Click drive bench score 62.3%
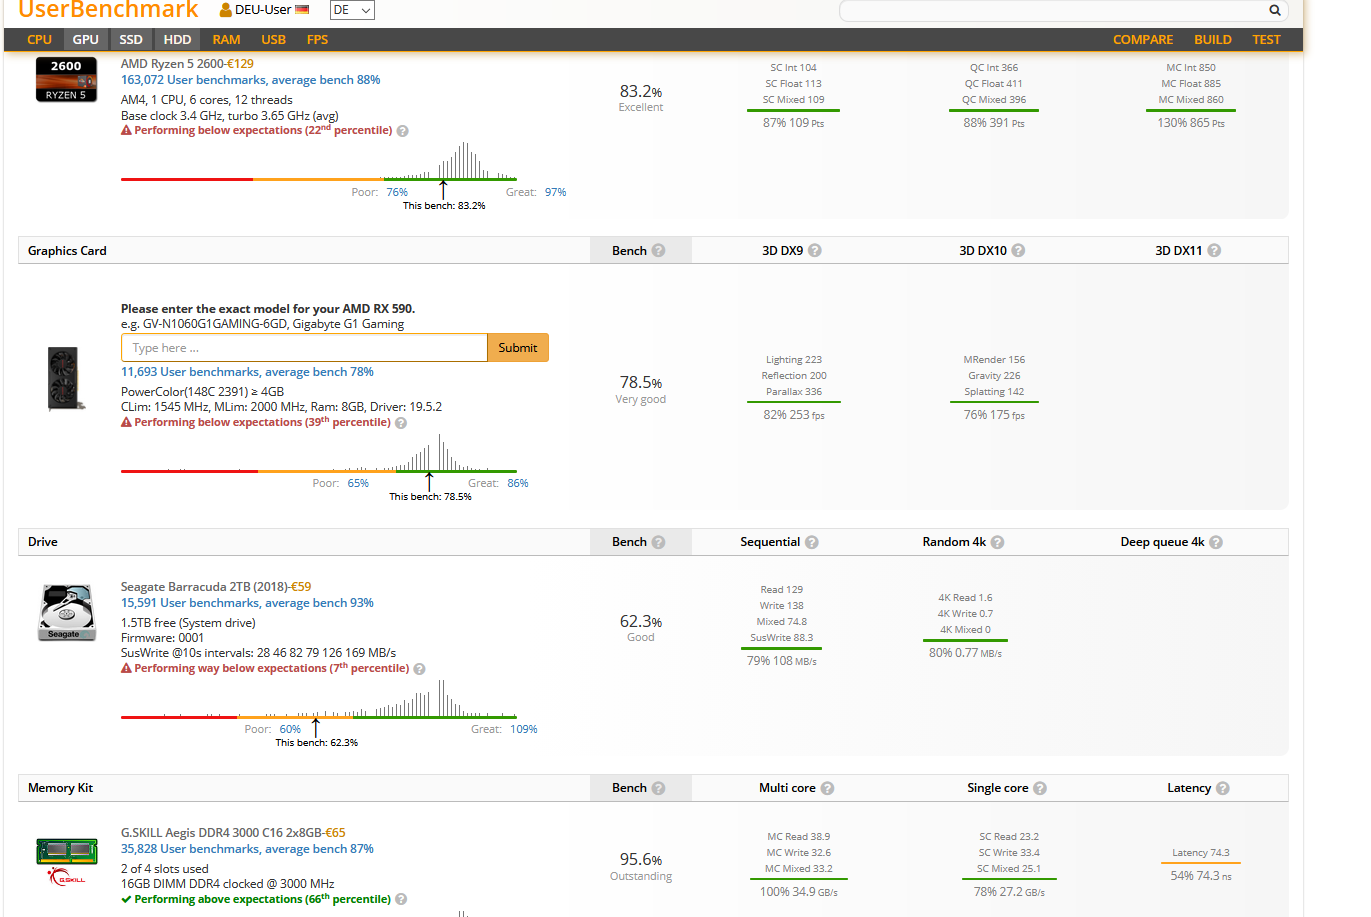1371x917 pixels. pyautogui.click(x=640, y=621)
